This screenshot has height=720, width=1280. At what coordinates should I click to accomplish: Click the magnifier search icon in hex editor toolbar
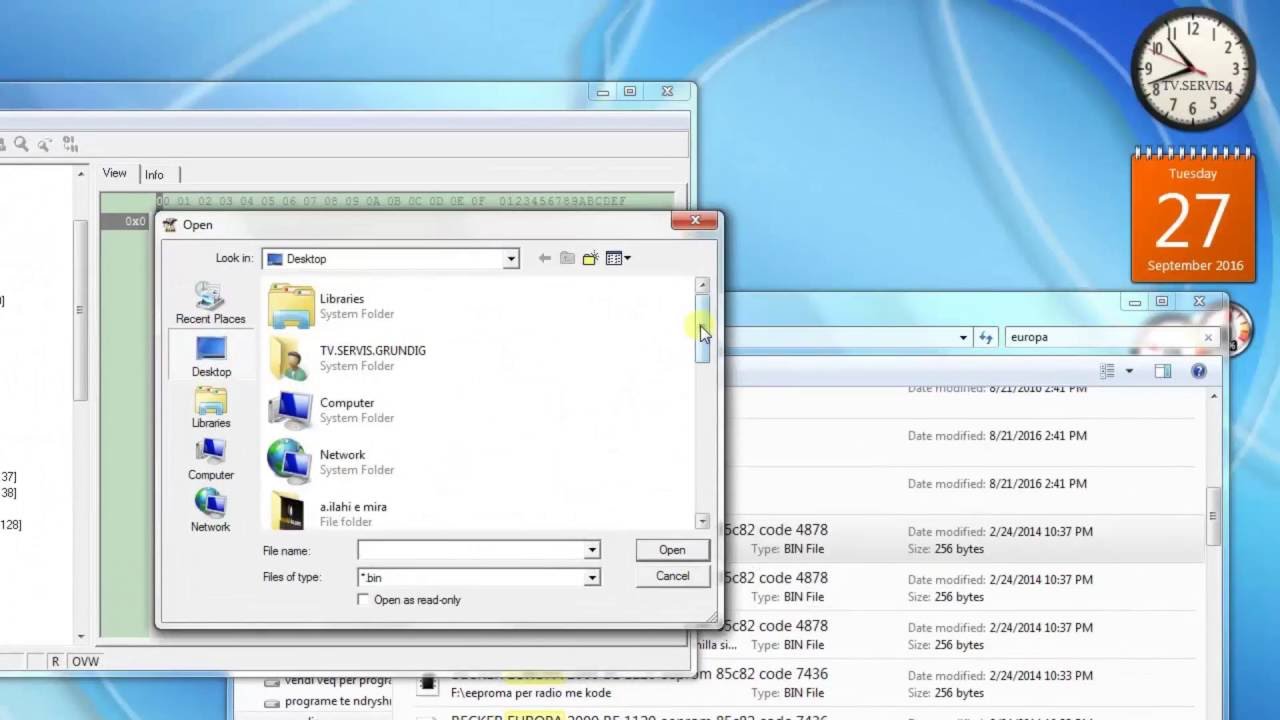[21, 144]
